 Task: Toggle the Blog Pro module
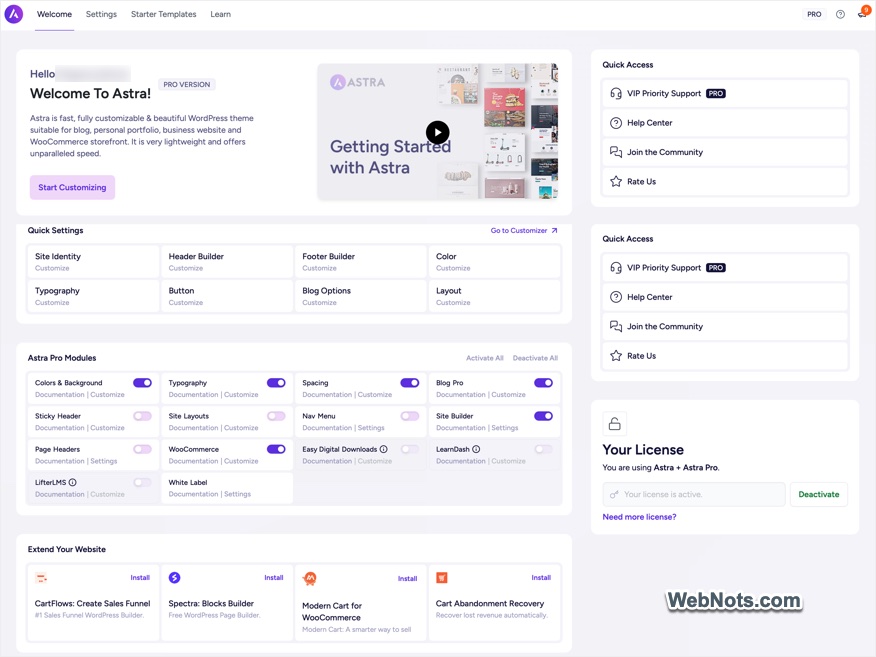coord(544,383)
